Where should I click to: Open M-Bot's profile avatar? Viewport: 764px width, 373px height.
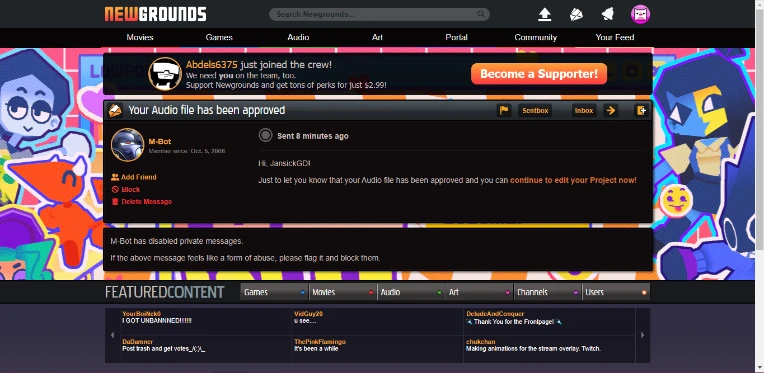click(127, 145)
